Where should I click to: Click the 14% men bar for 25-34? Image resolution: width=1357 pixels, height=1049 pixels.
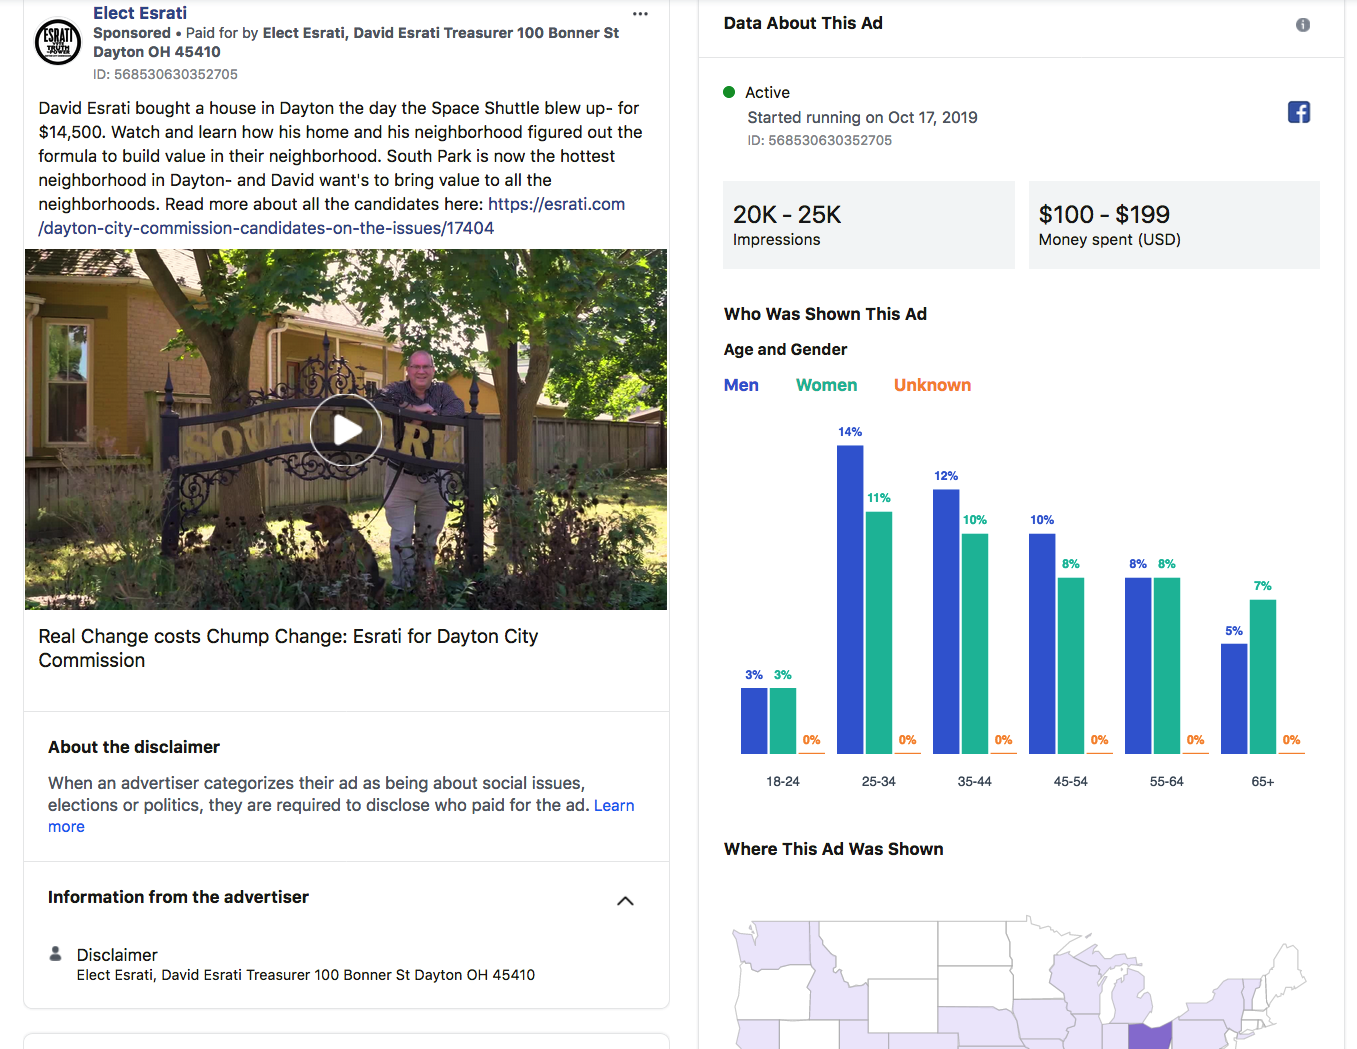tap(850, 599)
